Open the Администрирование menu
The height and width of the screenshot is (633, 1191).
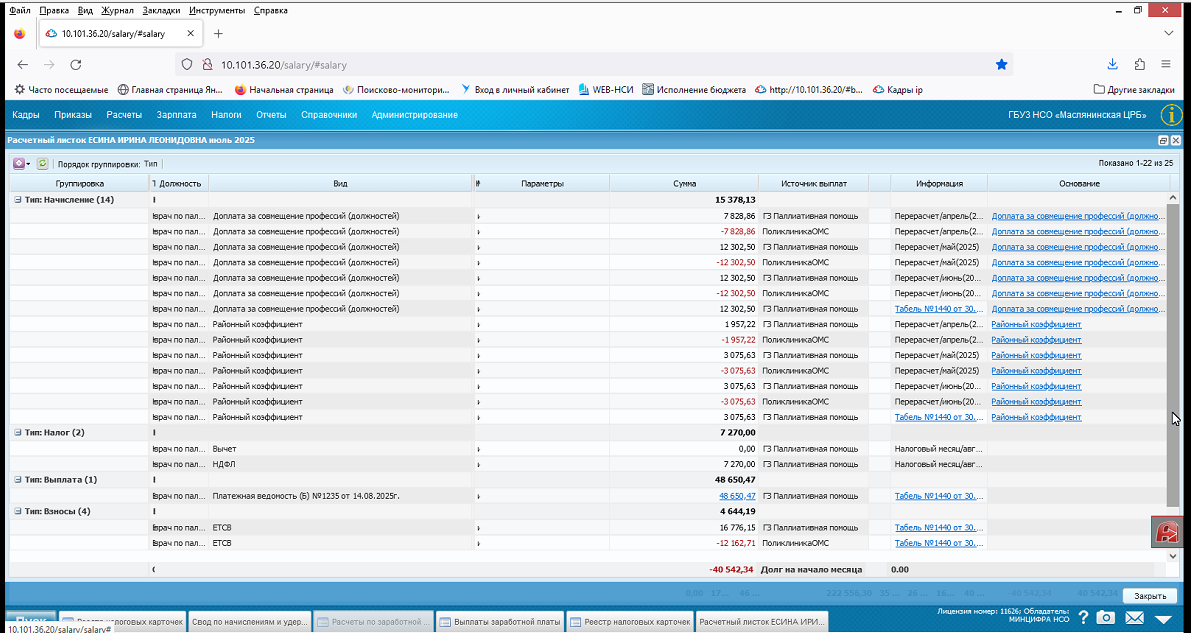pos(415,115)
